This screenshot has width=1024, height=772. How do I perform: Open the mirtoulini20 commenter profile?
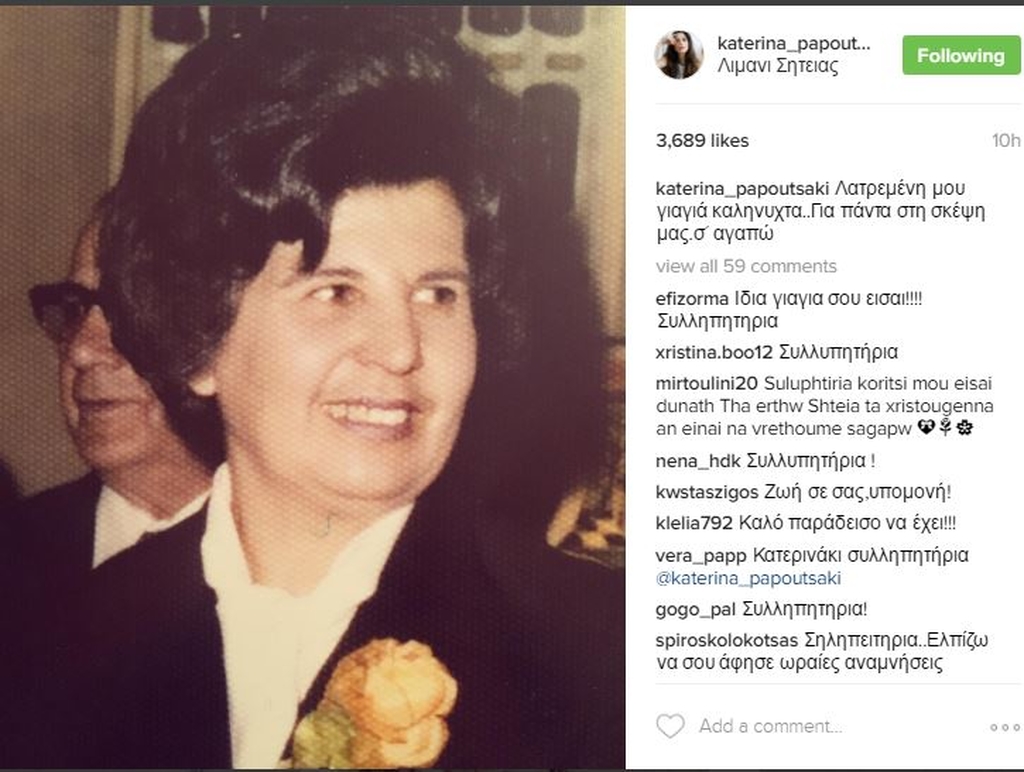706,383
